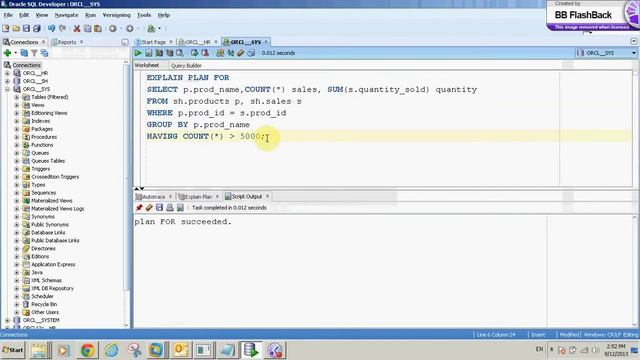Select the Database Links tree item
Viewport: 640px width, 360px height.
[48, 233]
